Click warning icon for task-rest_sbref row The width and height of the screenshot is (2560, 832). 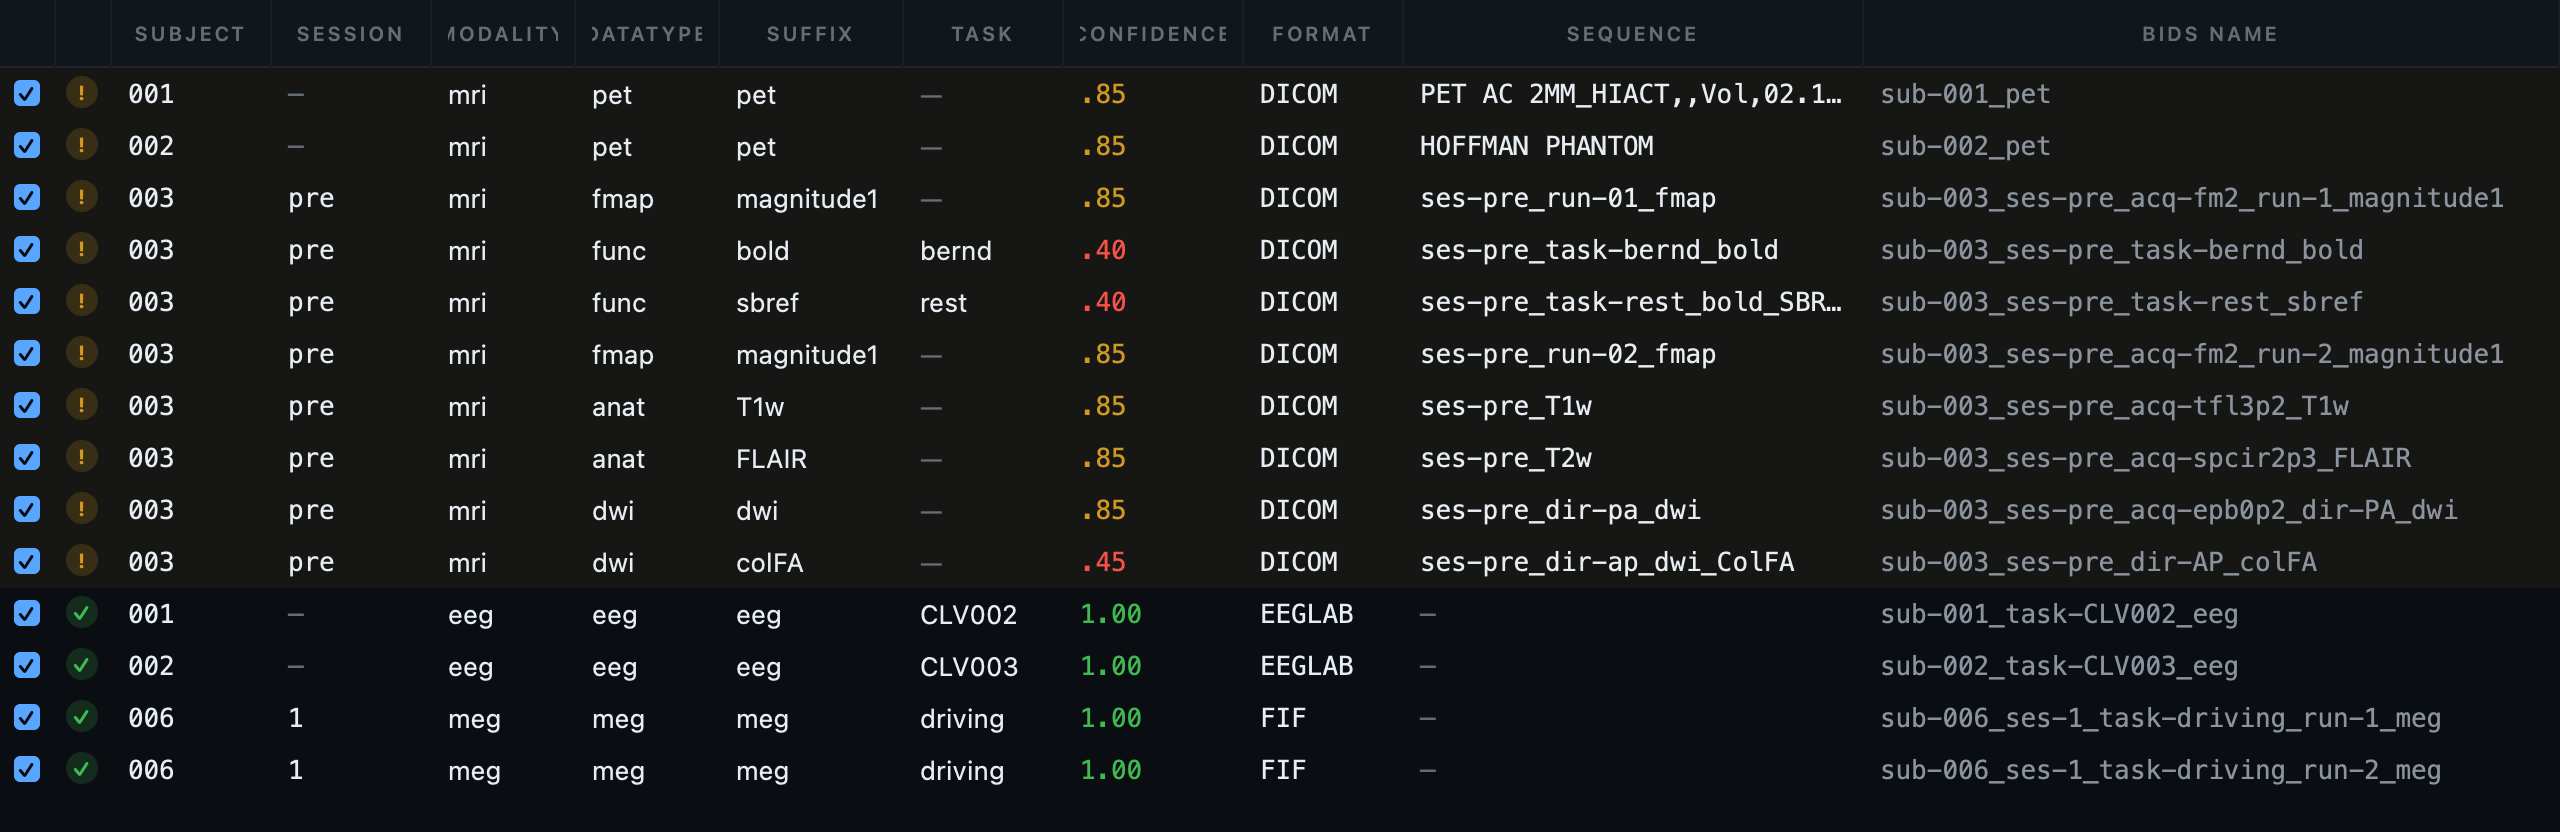81,302
